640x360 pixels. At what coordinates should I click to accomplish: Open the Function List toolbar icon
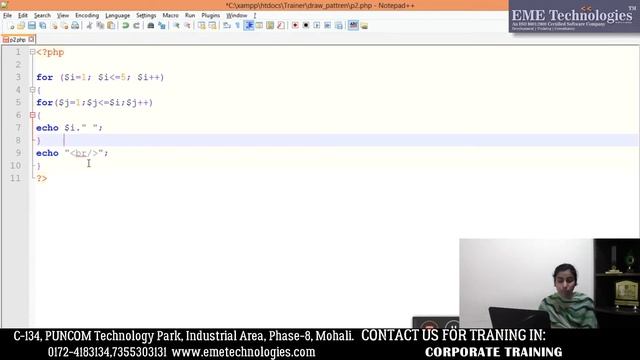click(x=281, y=26)
